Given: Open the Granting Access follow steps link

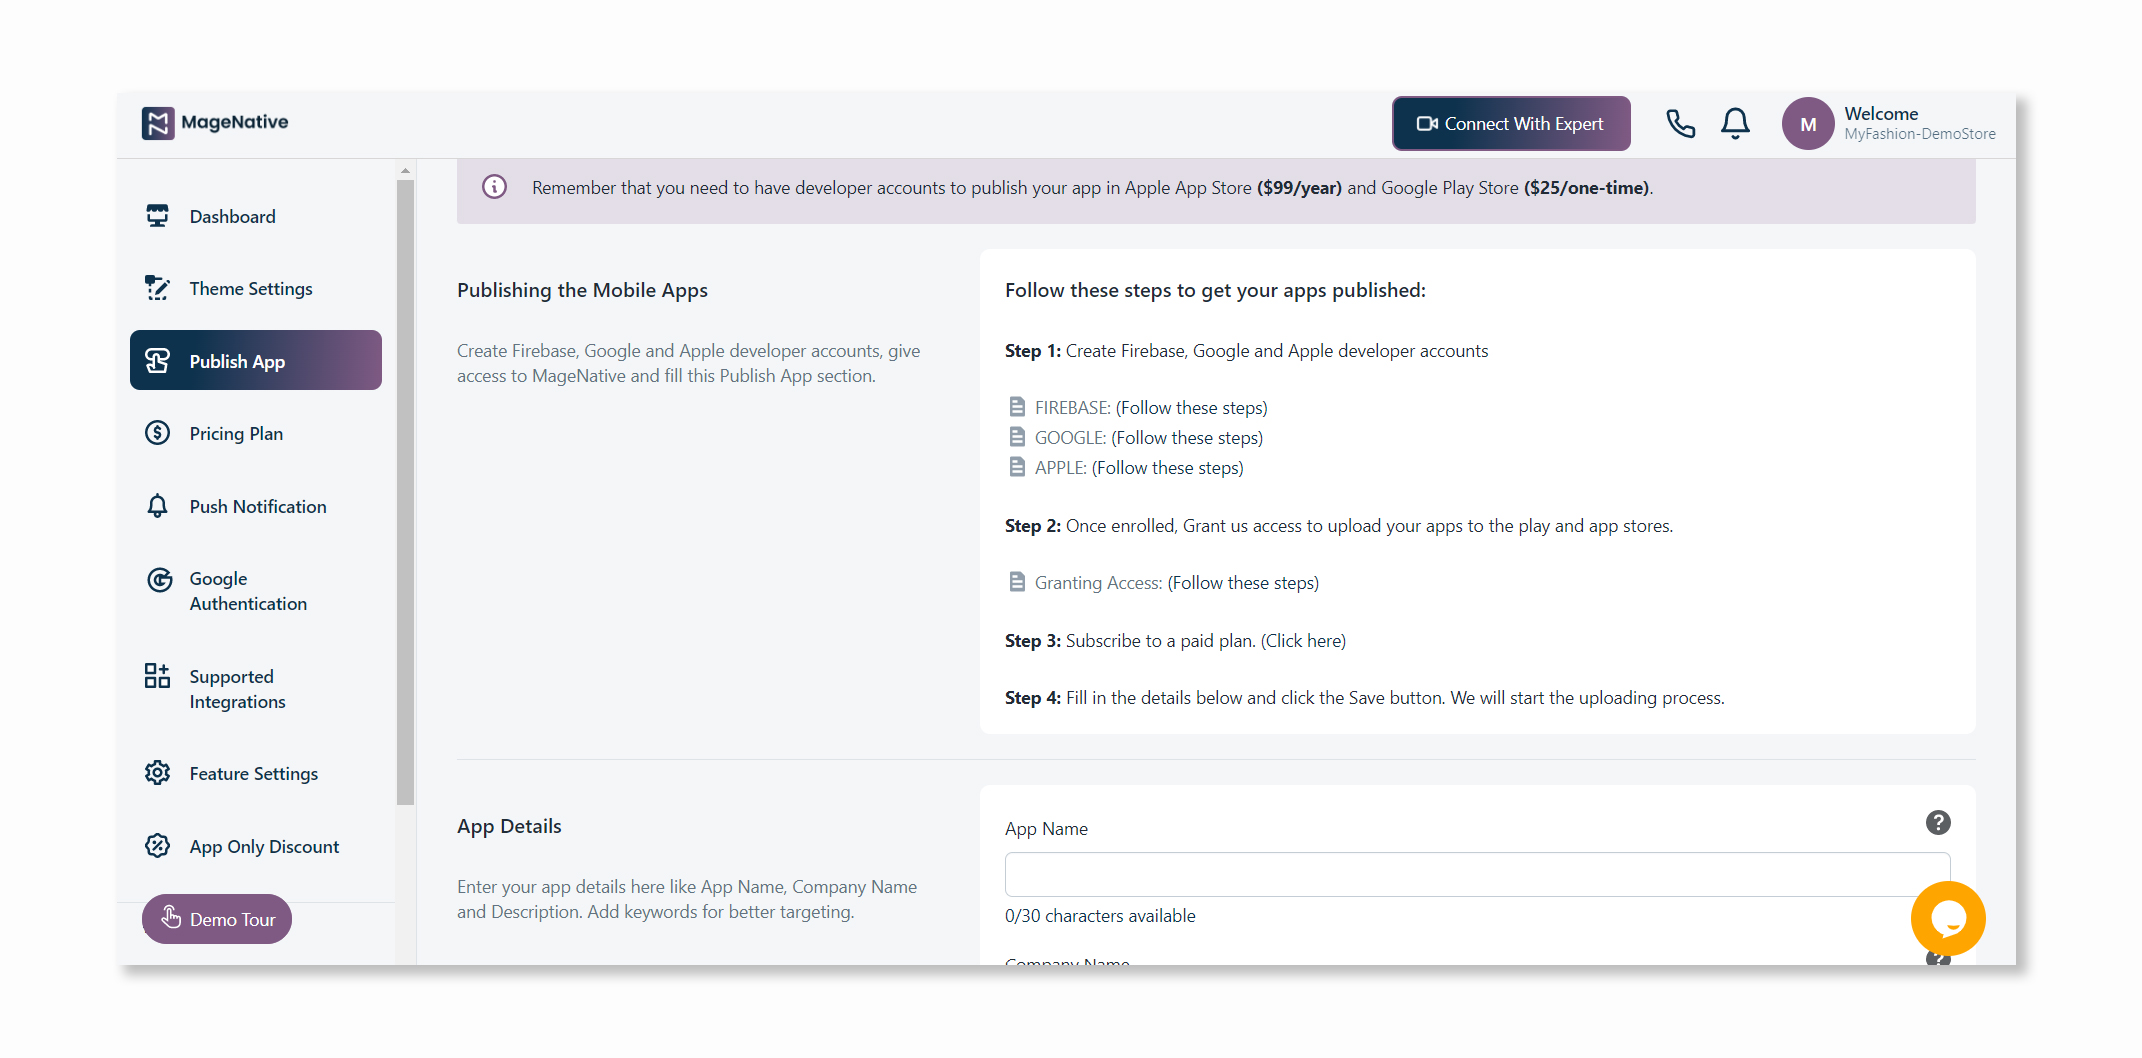Looking at the screenshot, I should coord(1242,582).
